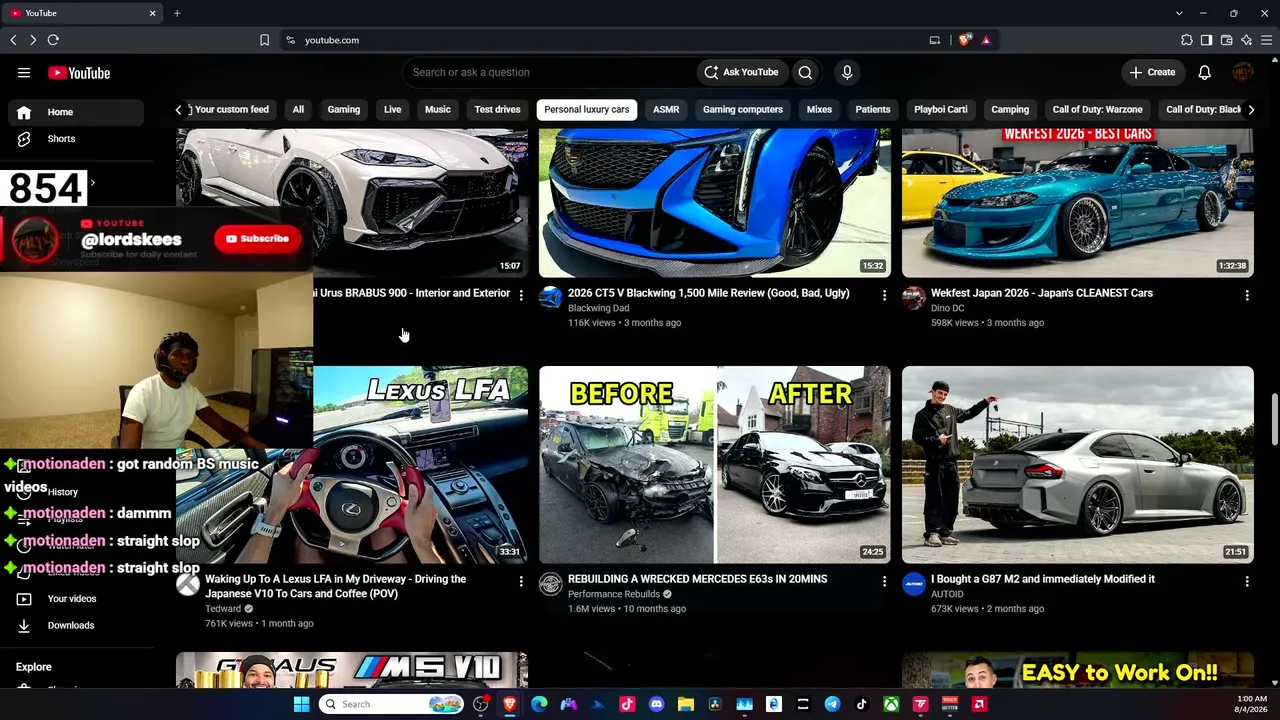Go to Home in the sidebar

click(76, 112)
